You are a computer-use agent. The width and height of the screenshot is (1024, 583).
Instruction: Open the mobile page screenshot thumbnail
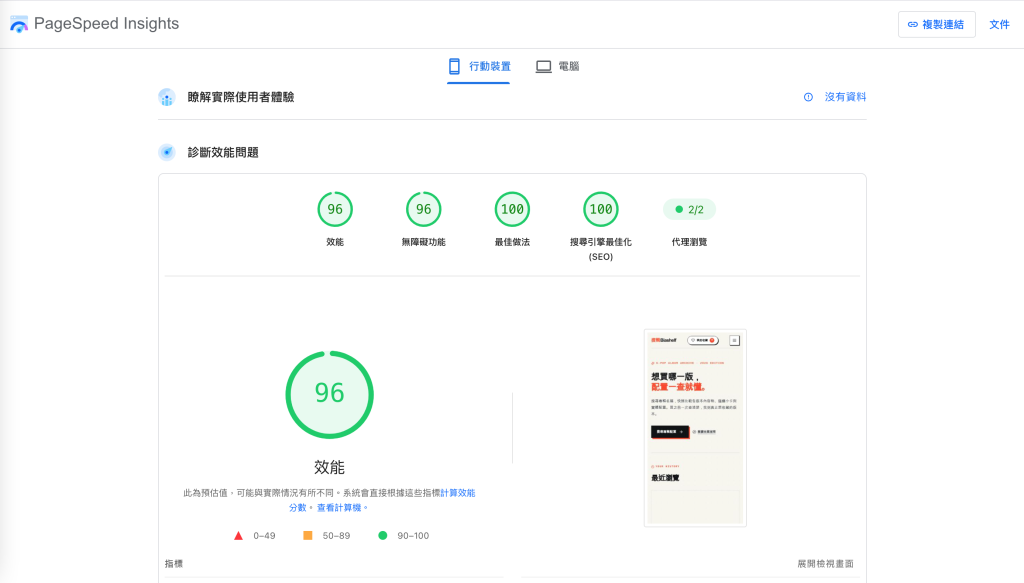tap(695, 428)
